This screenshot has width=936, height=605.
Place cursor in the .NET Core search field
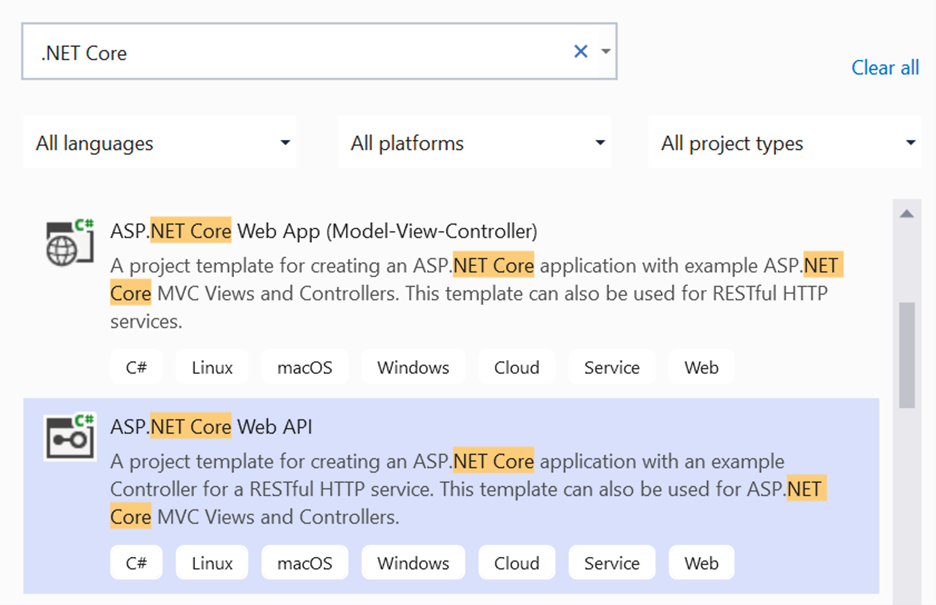[x=300, y=51]
